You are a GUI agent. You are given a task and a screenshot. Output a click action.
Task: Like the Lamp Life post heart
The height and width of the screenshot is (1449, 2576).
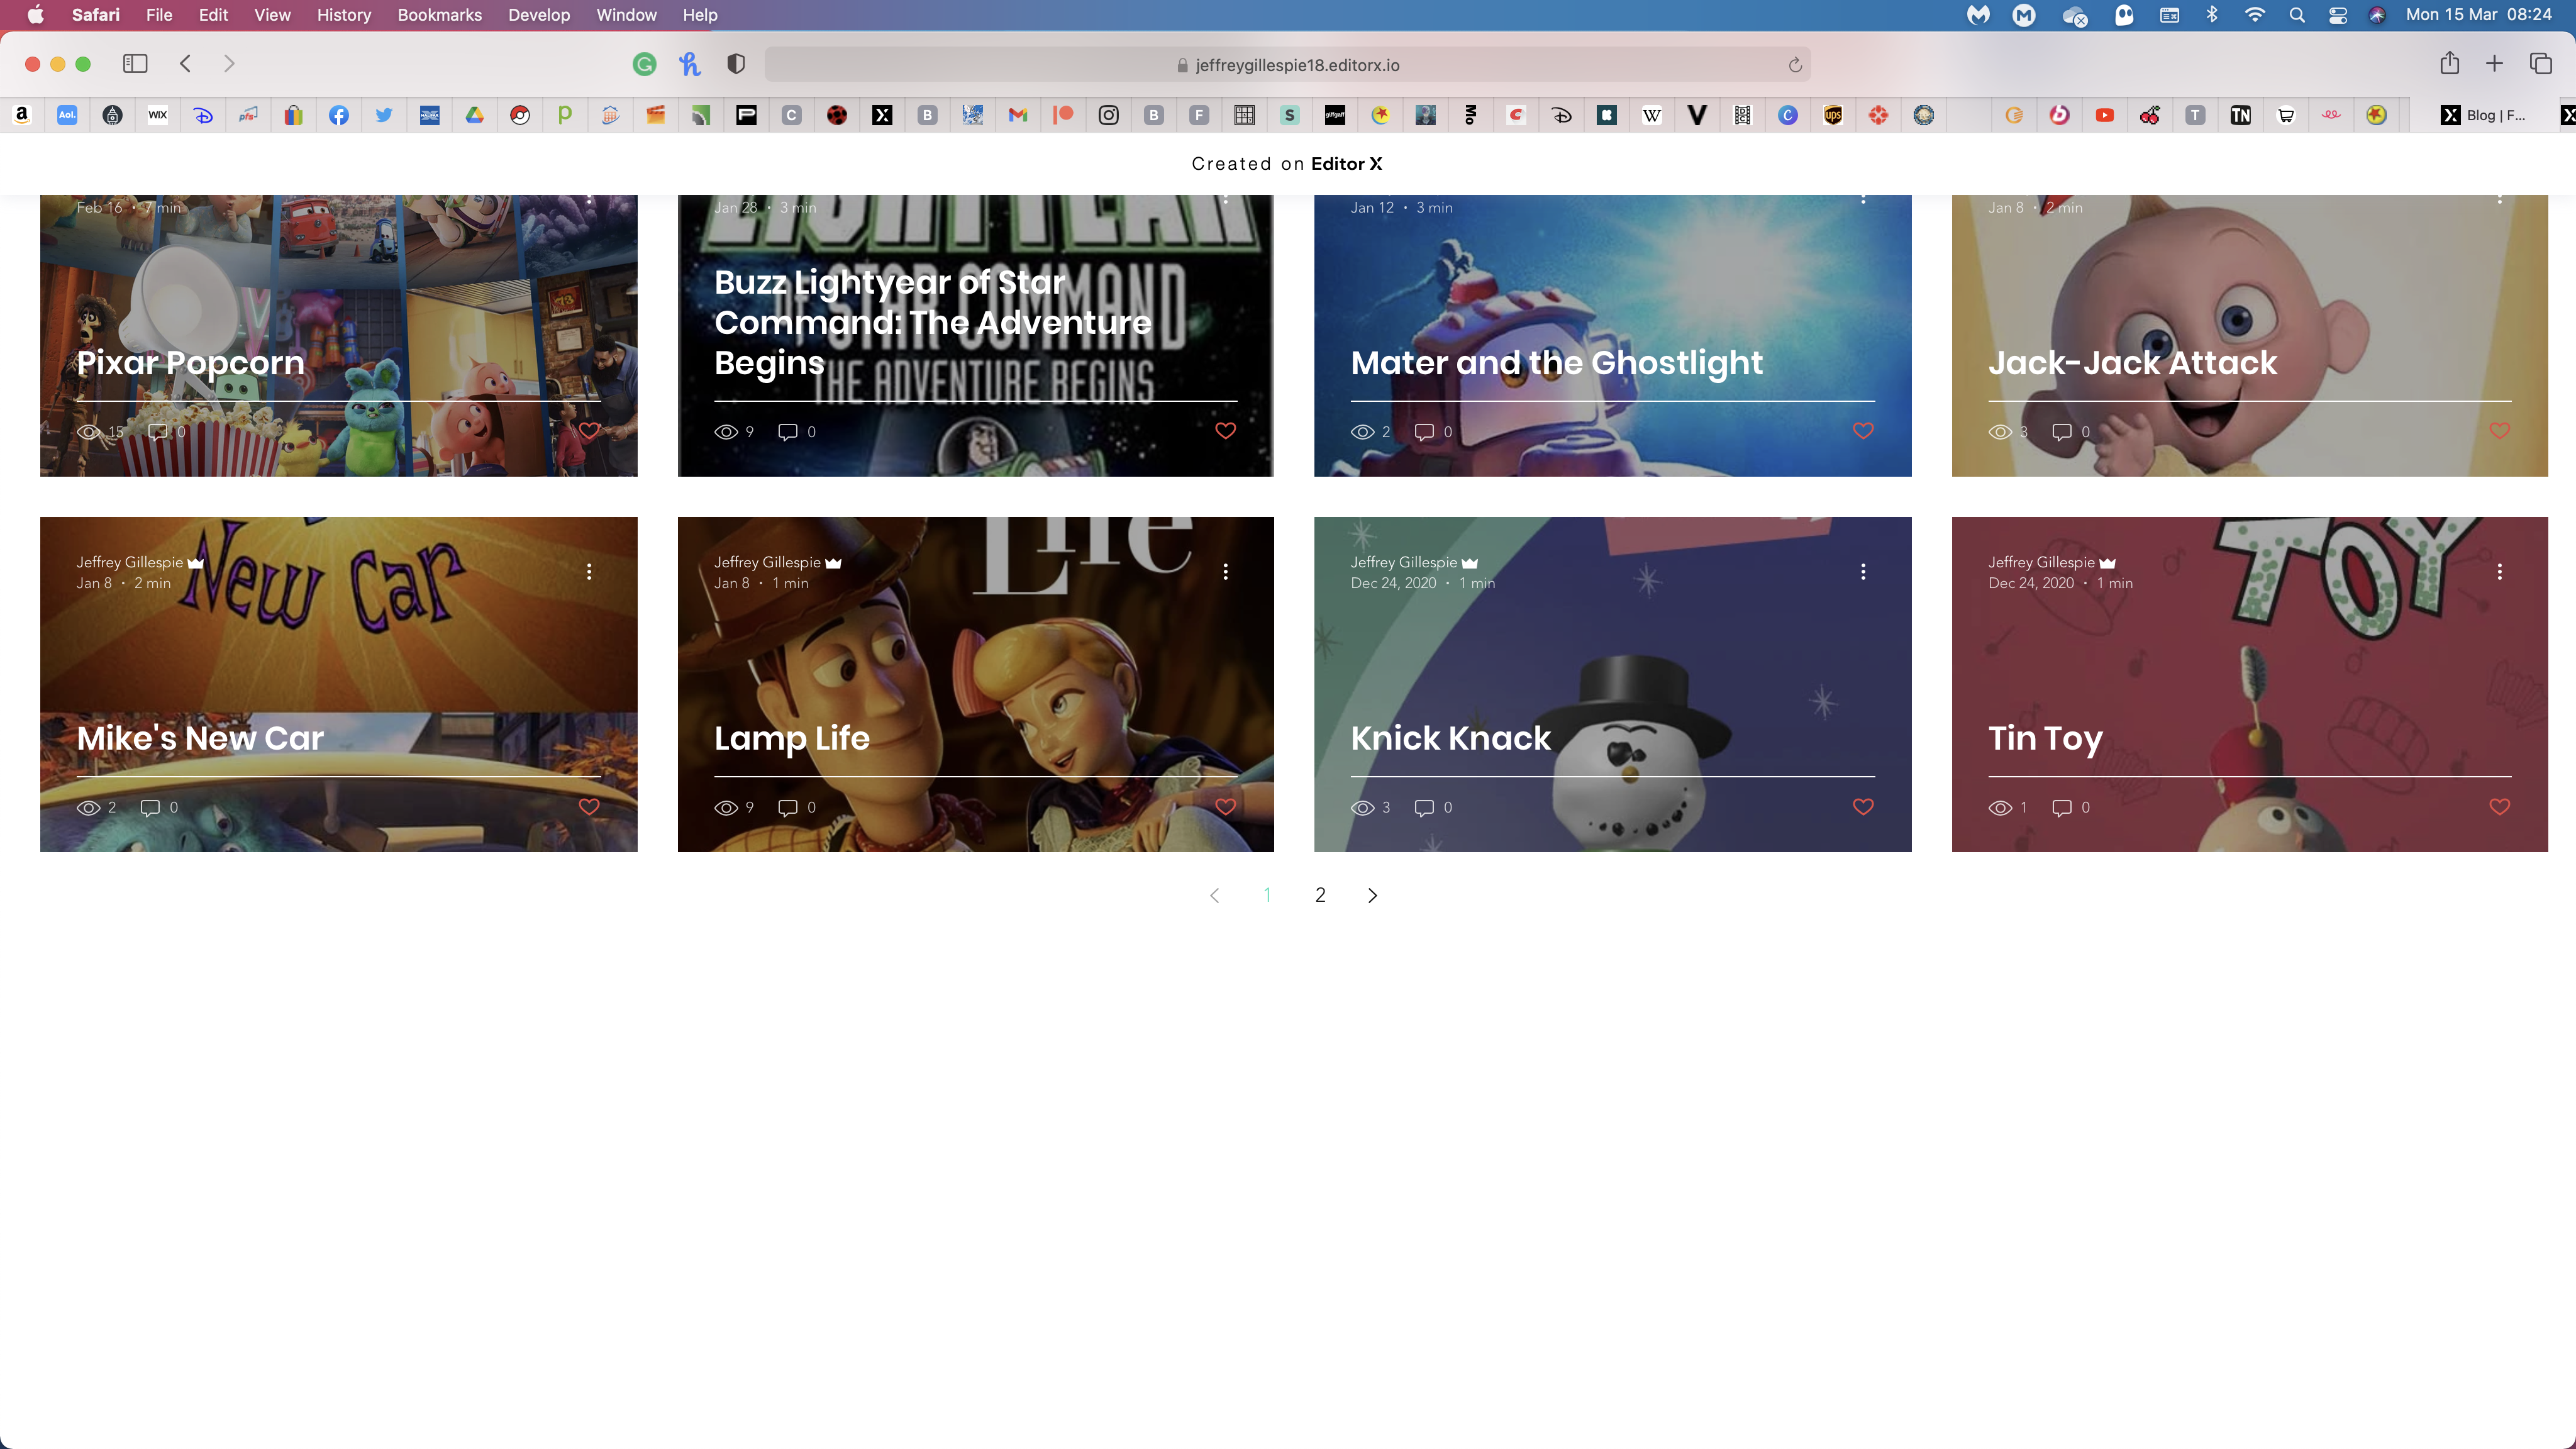click(1225, 807)
